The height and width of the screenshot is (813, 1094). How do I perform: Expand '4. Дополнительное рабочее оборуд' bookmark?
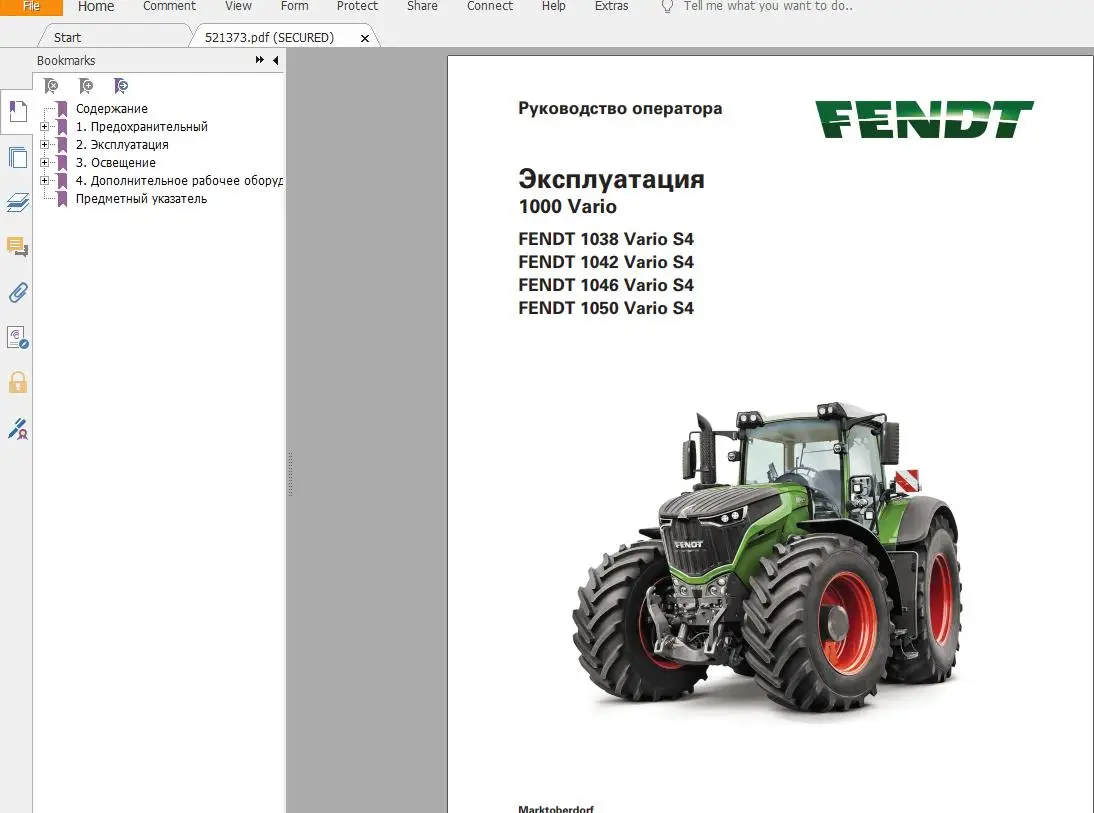(x=45, y=181)
